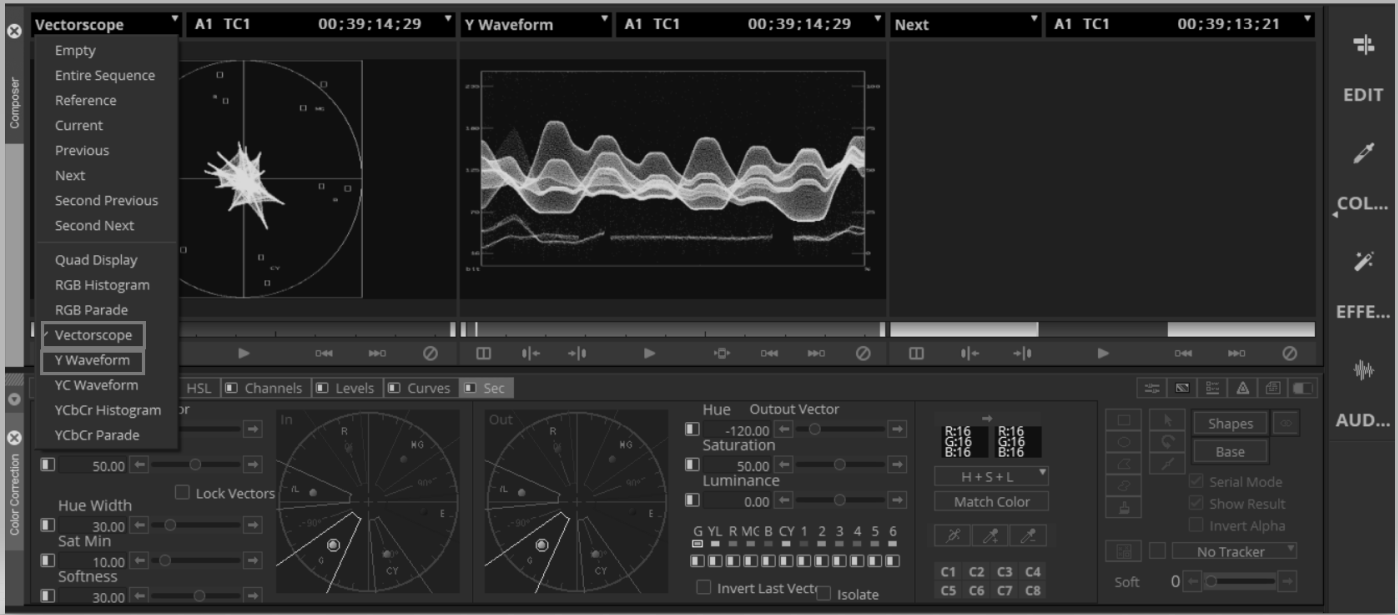Image resolution: width=1398 pixels, height=615 pixels.
Task: Click the Shapes button
Action: click(1230, 423)
